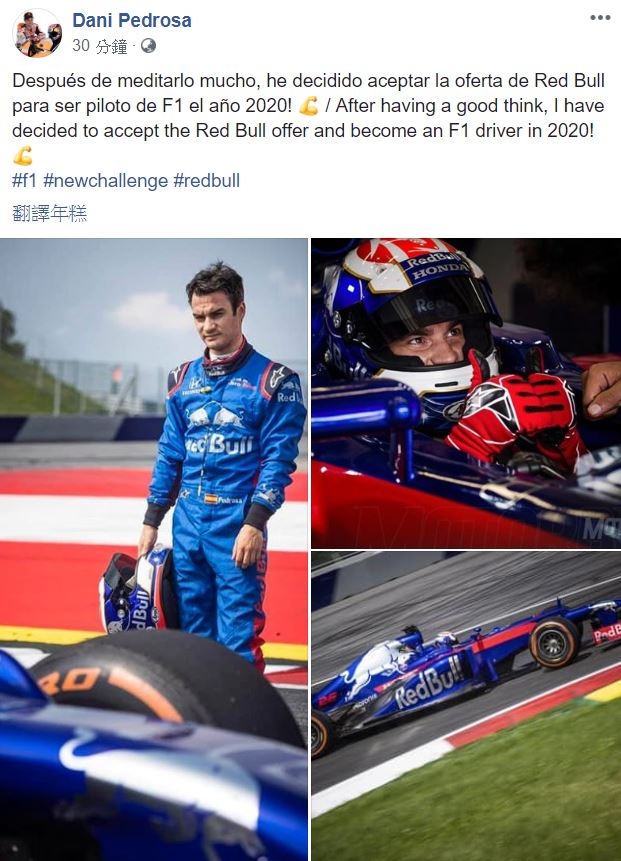This screenshot has width=621, height=861.
Task: Open the #redbull hashtag
Action: [206, 181]
